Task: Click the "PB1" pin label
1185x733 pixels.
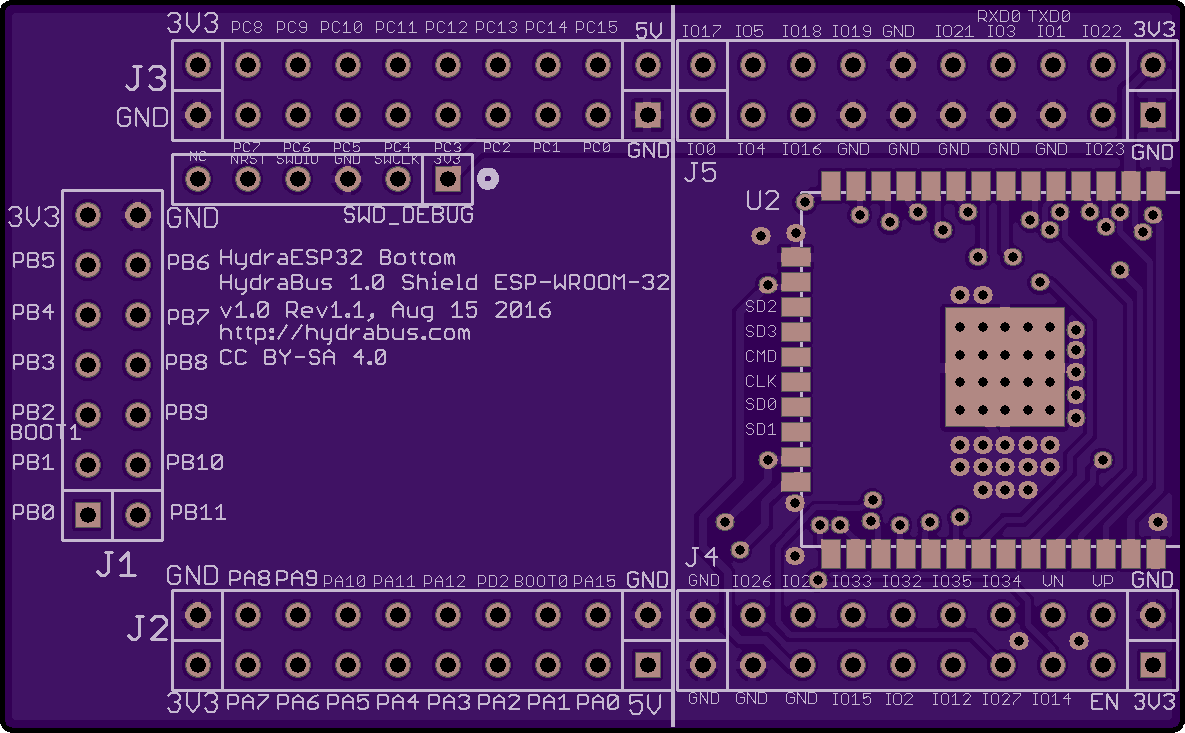Action: coord(33,462)
